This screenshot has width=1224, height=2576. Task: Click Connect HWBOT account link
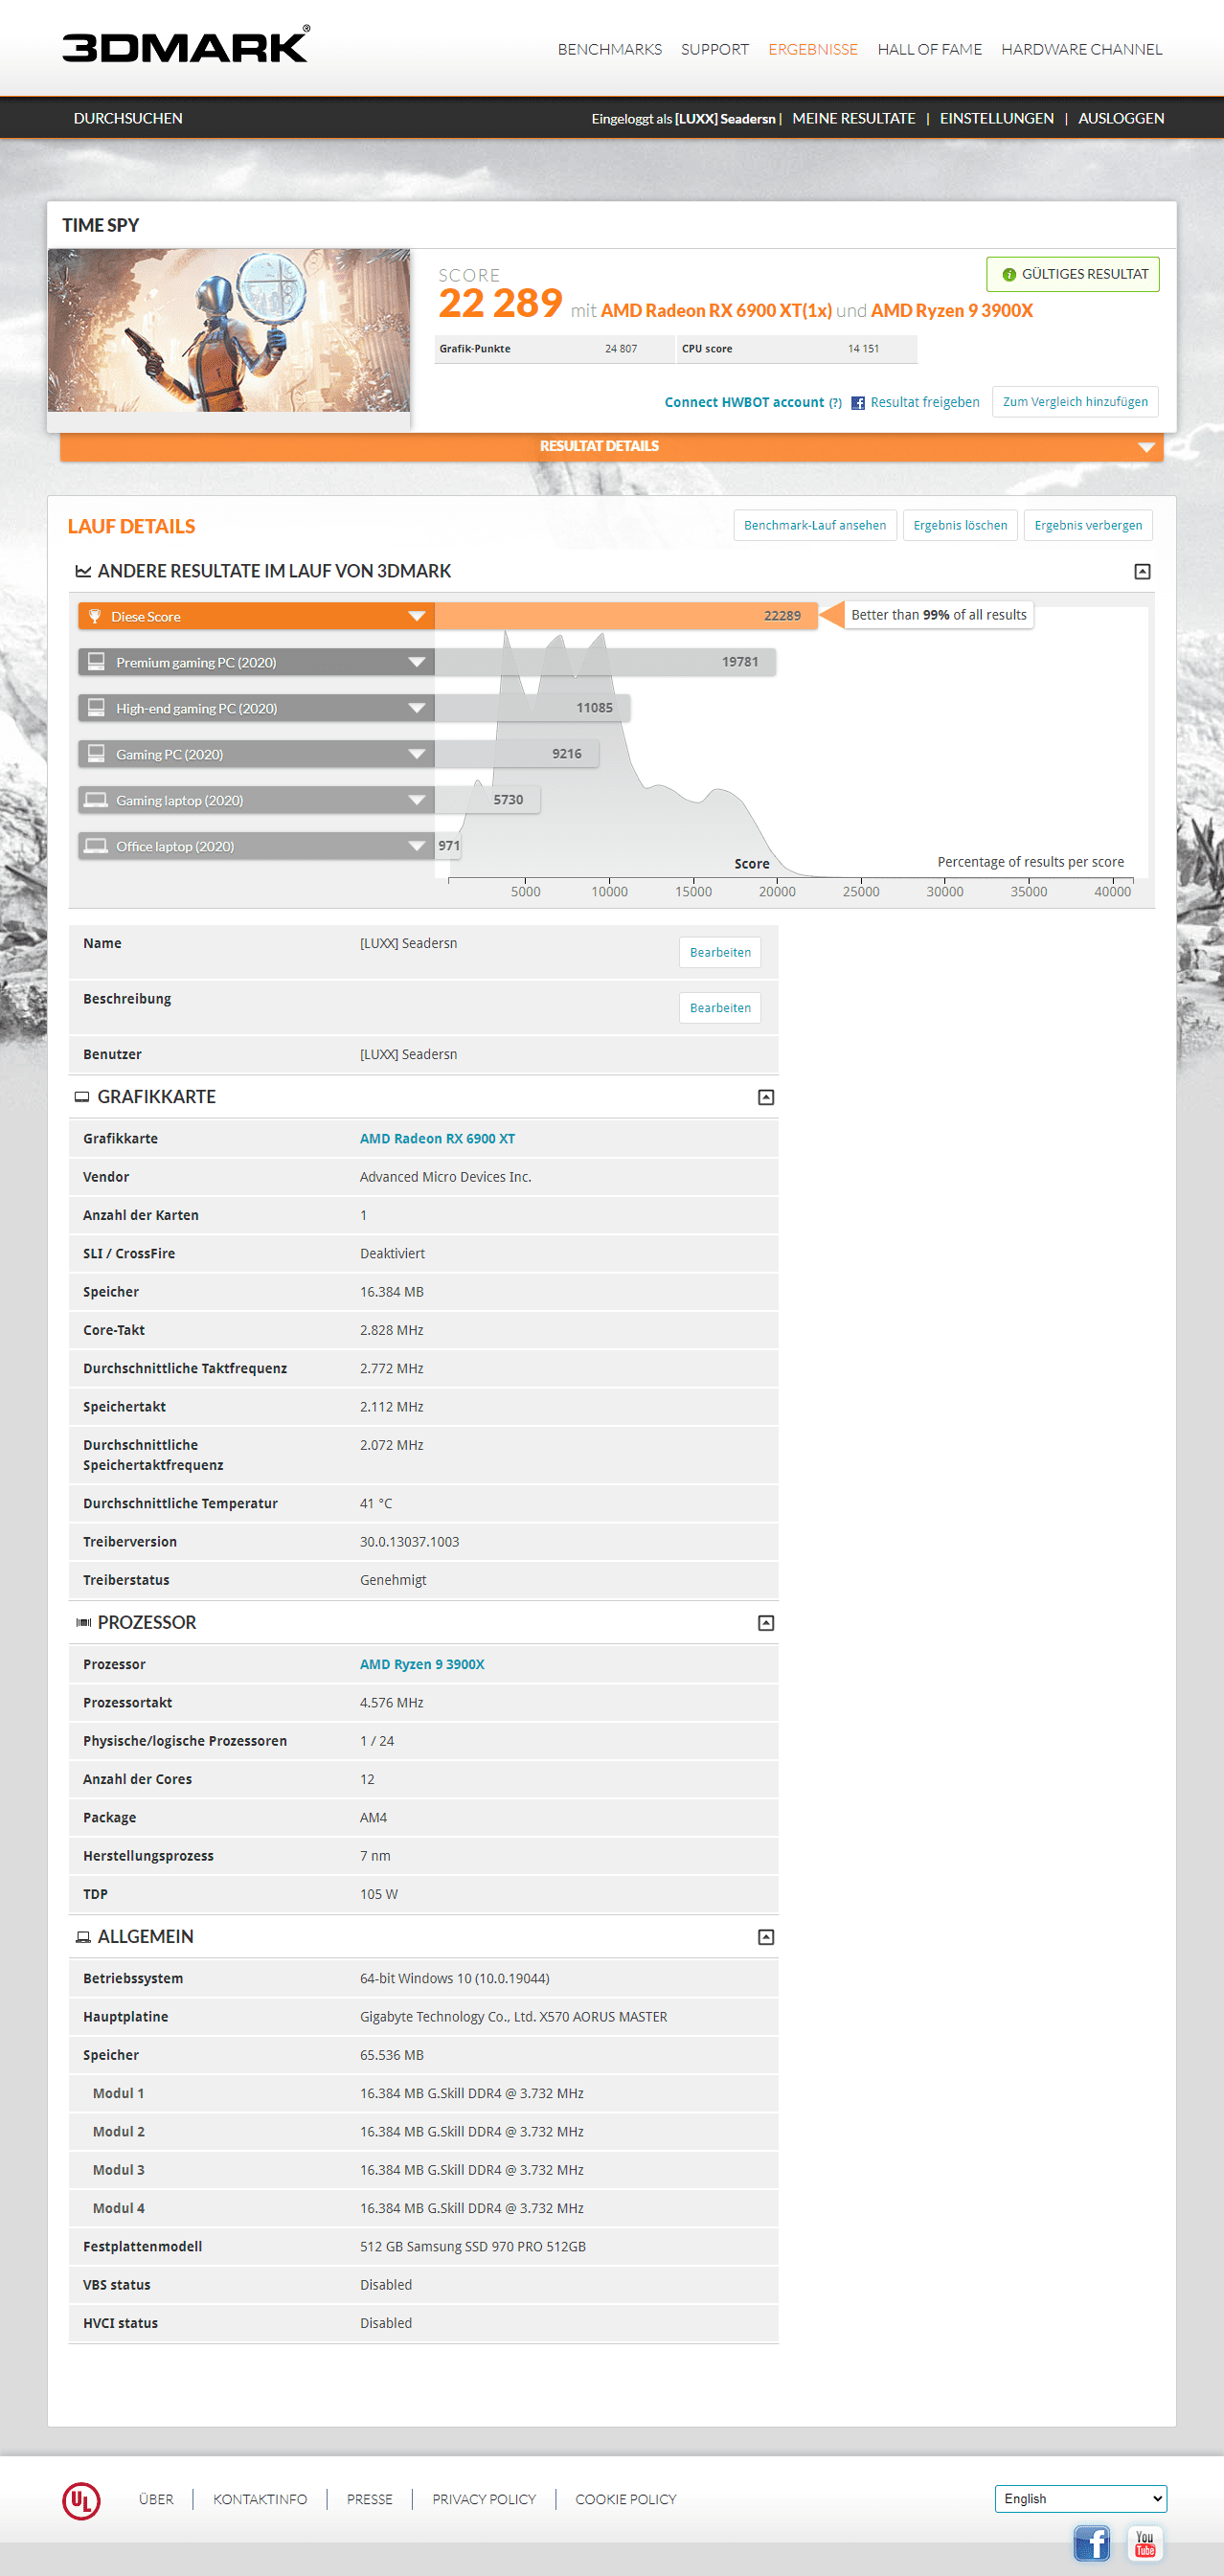[x=744, y=402]
